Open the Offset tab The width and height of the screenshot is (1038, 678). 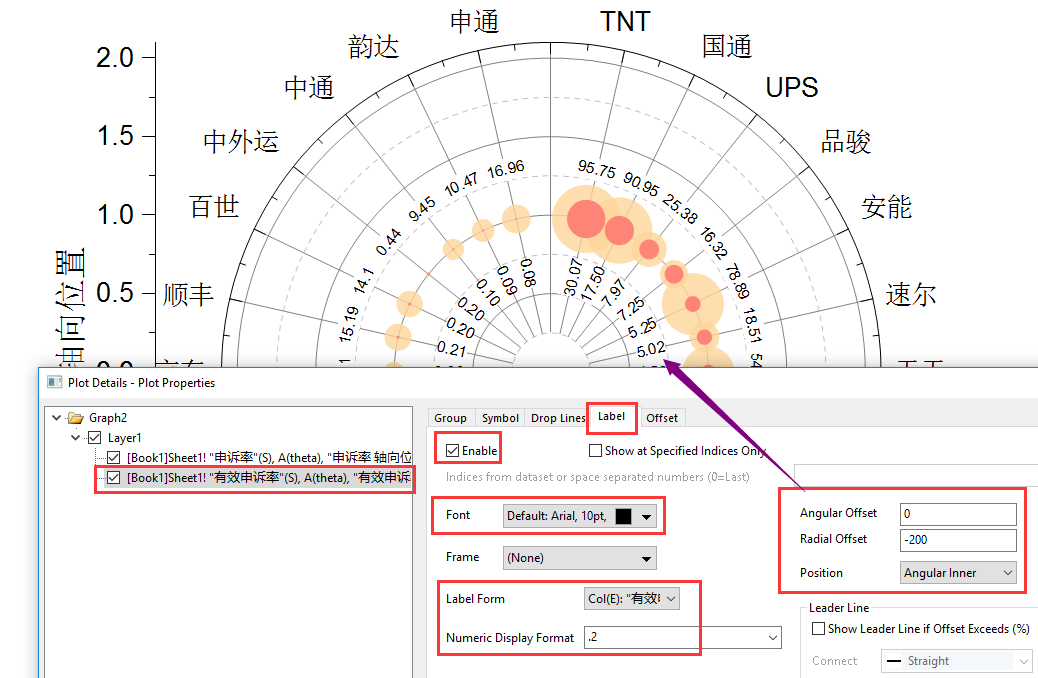click(x=662, y=418)
